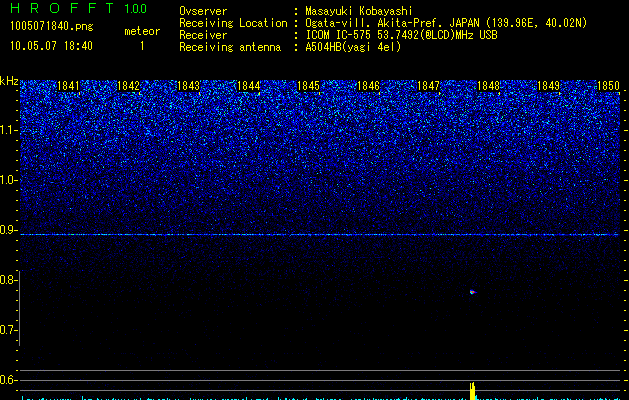This screenshot has height=400, width=629.
Task: Click the 1.00 version number
Action: (135, 8)
